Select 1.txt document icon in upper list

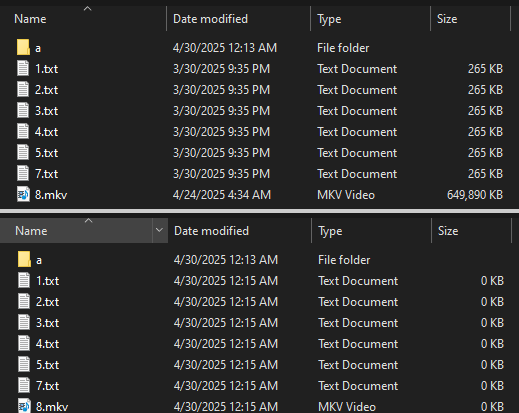point(23,69)
